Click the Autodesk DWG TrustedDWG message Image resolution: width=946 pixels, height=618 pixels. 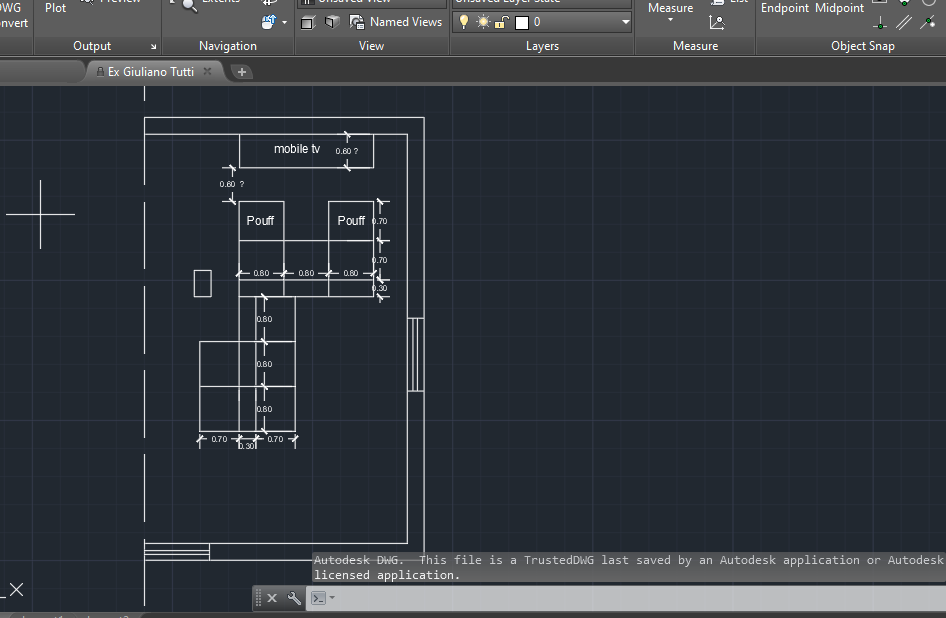(629, 567)
